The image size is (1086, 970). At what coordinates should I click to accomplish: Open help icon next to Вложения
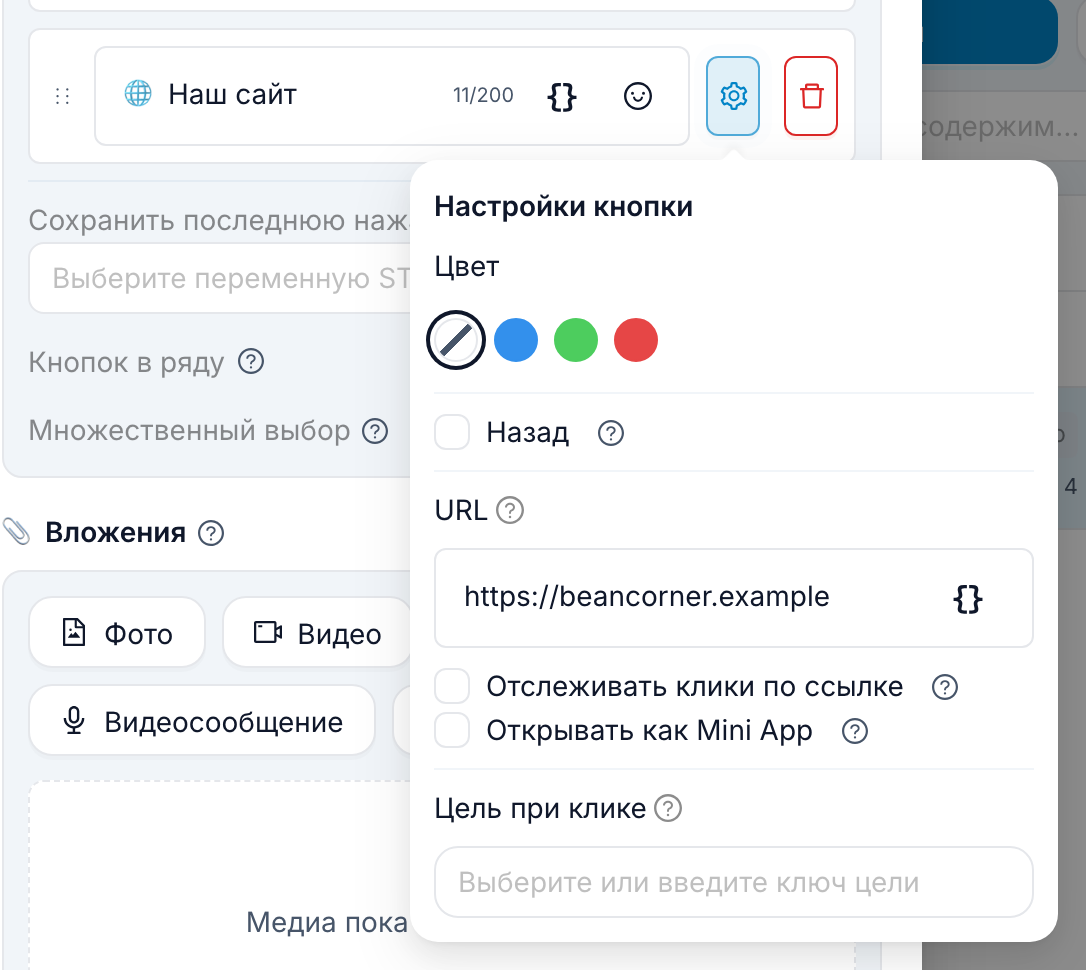tap(211, 533)
